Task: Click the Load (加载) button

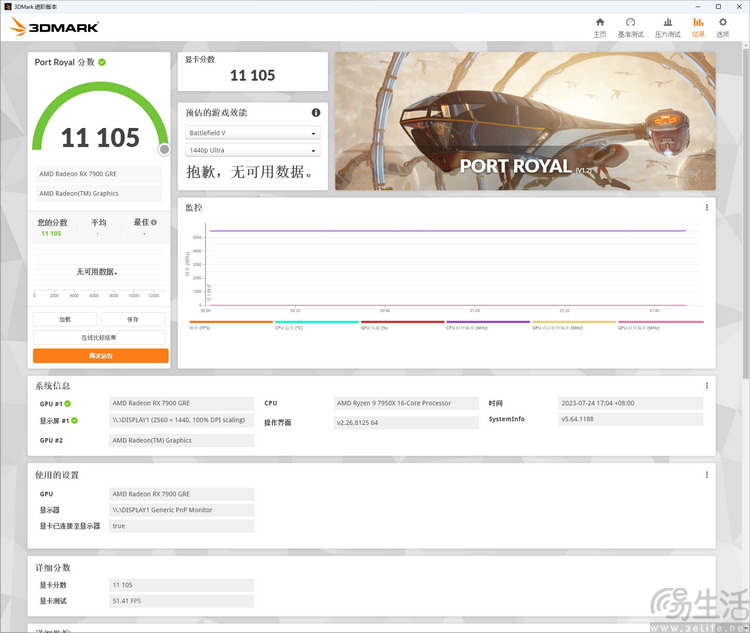Action: pyautogui.click(x=65, y=320)
